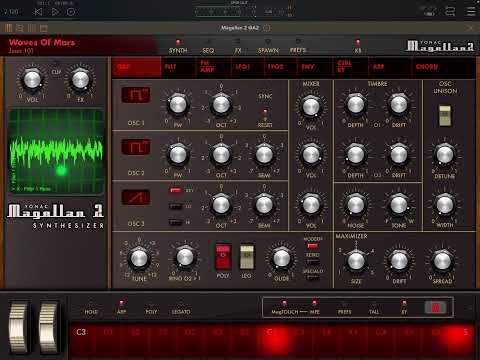Switch to the OSC tab
The height and width of the screenshot is (360, 480).
point(136,67)
